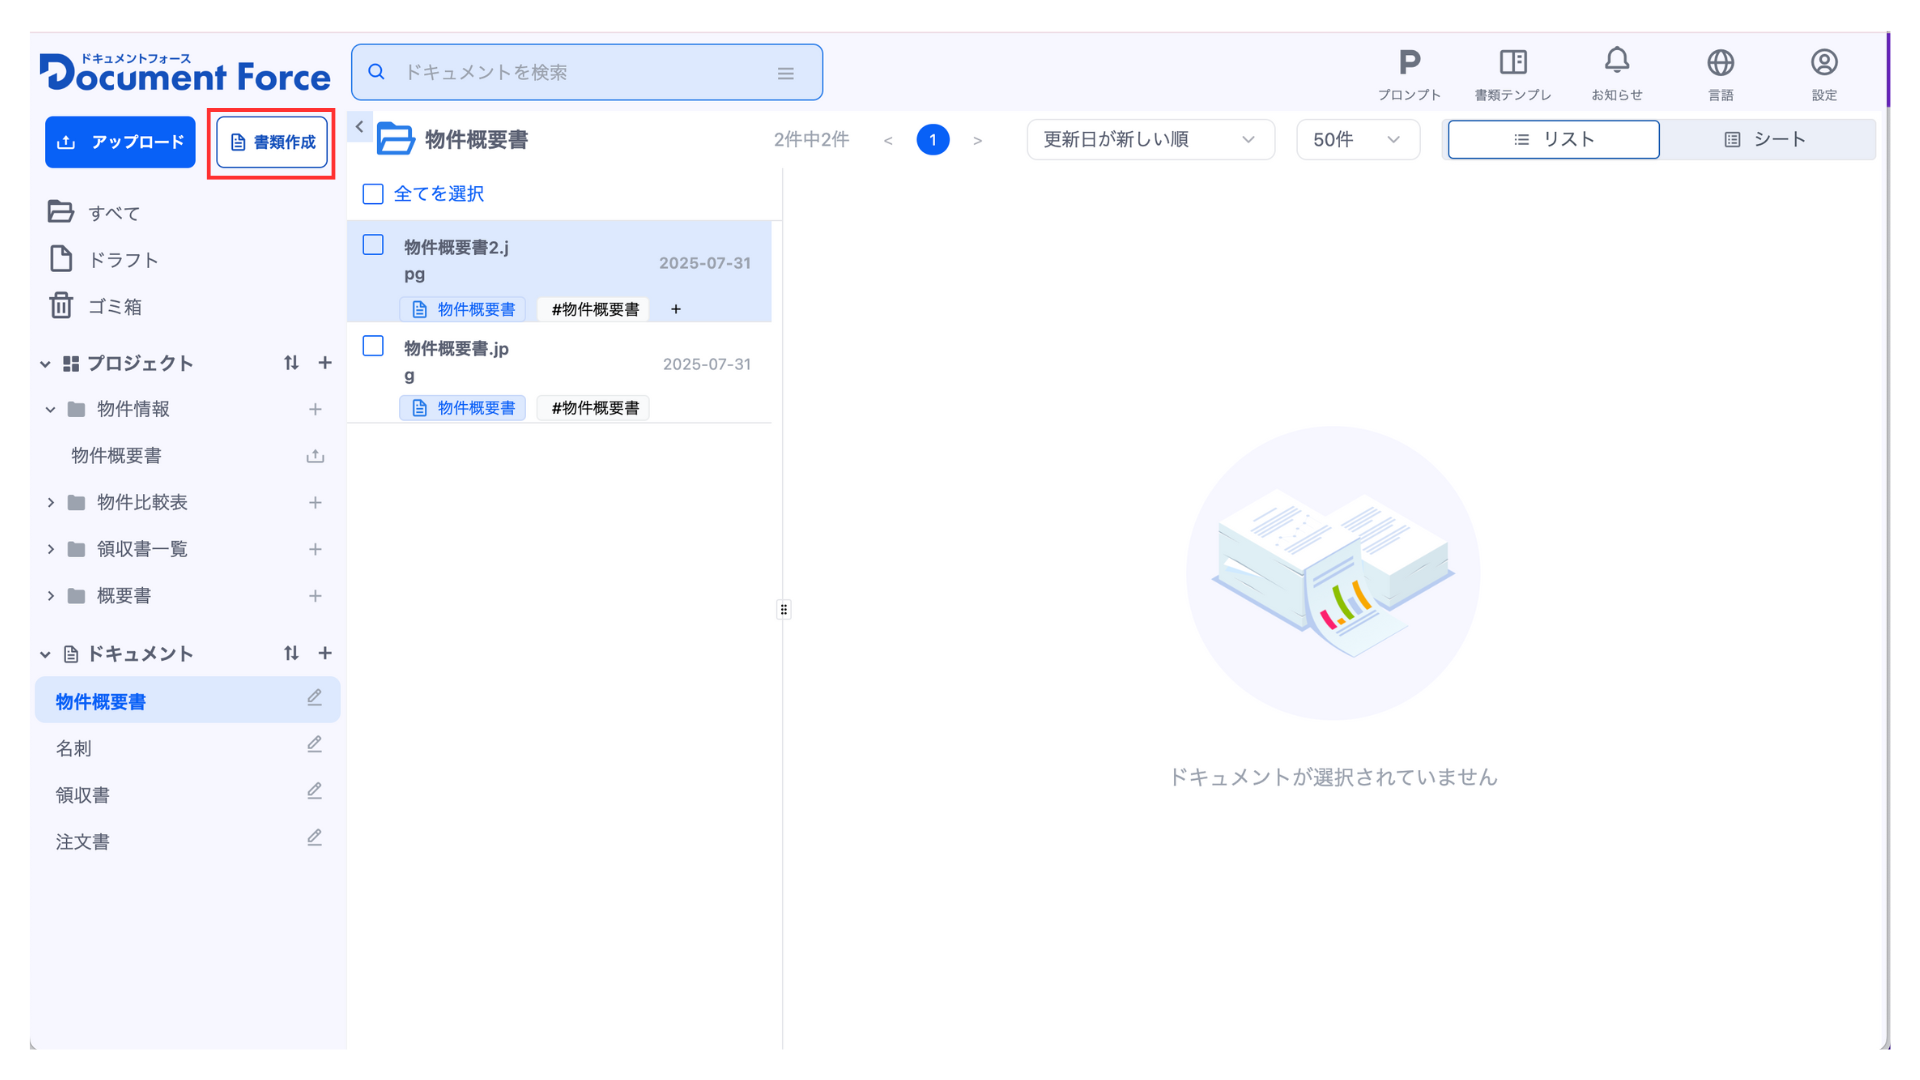Click 全てを選択 link text
The width and height of the screenshot is (1920, 1080).
click(439, 194)
